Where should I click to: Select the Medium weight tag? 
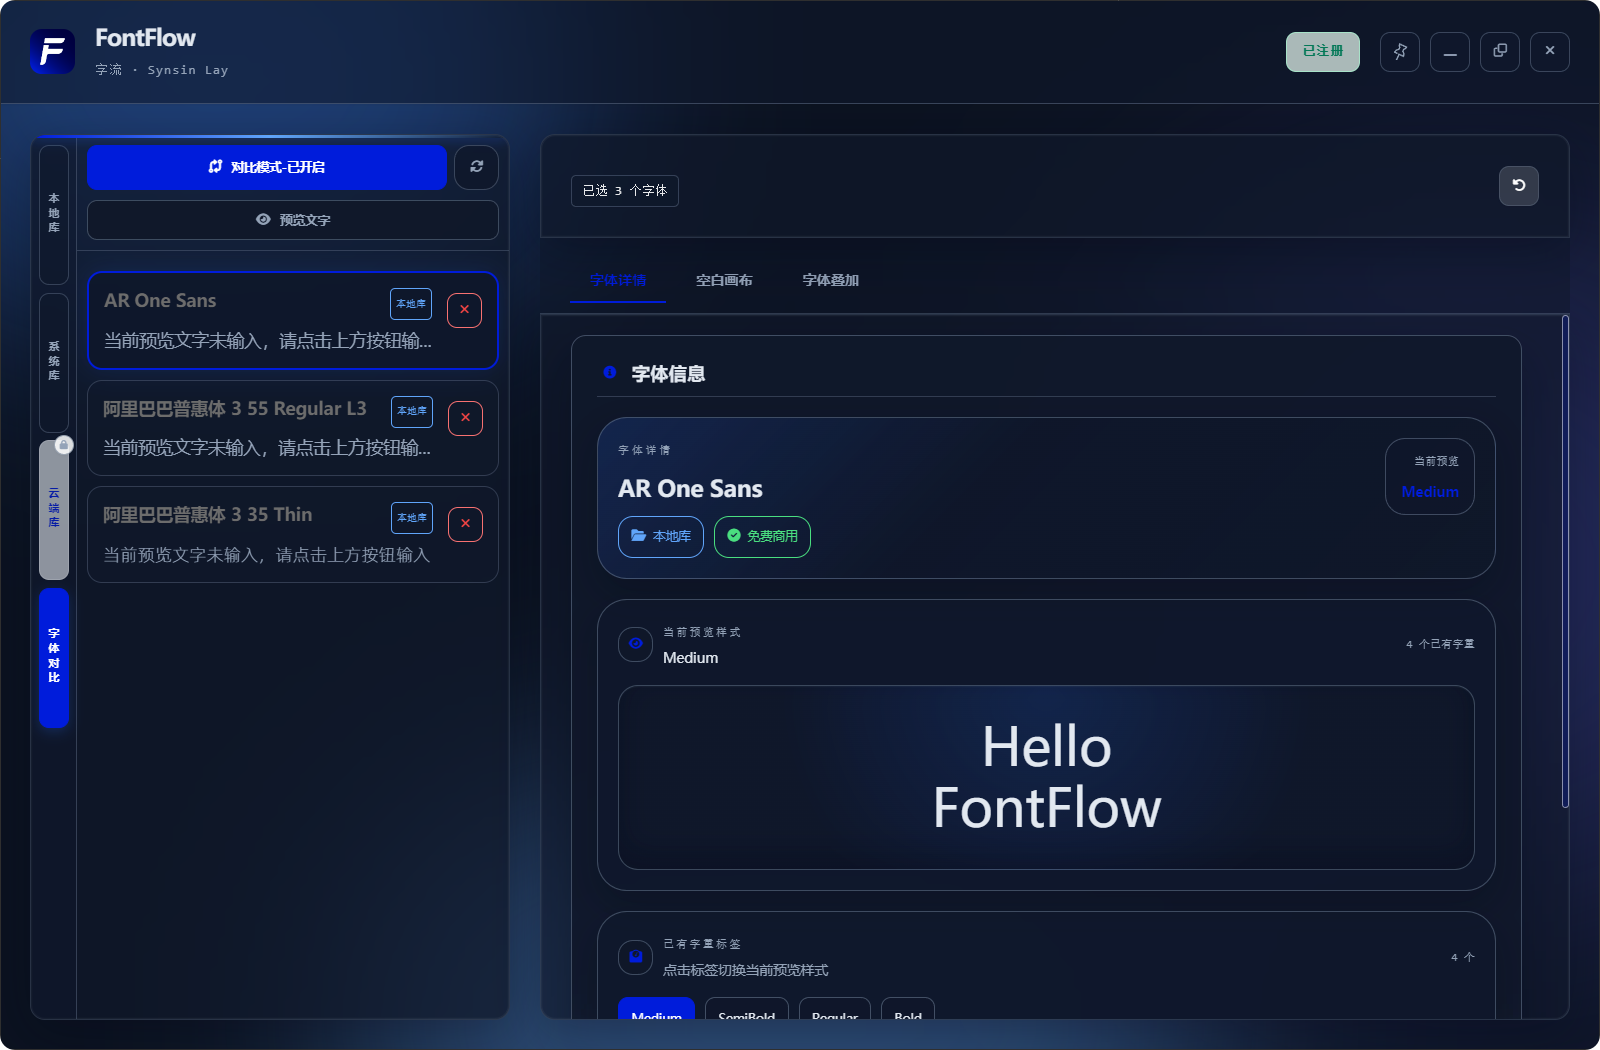(x=656, y=1008)
